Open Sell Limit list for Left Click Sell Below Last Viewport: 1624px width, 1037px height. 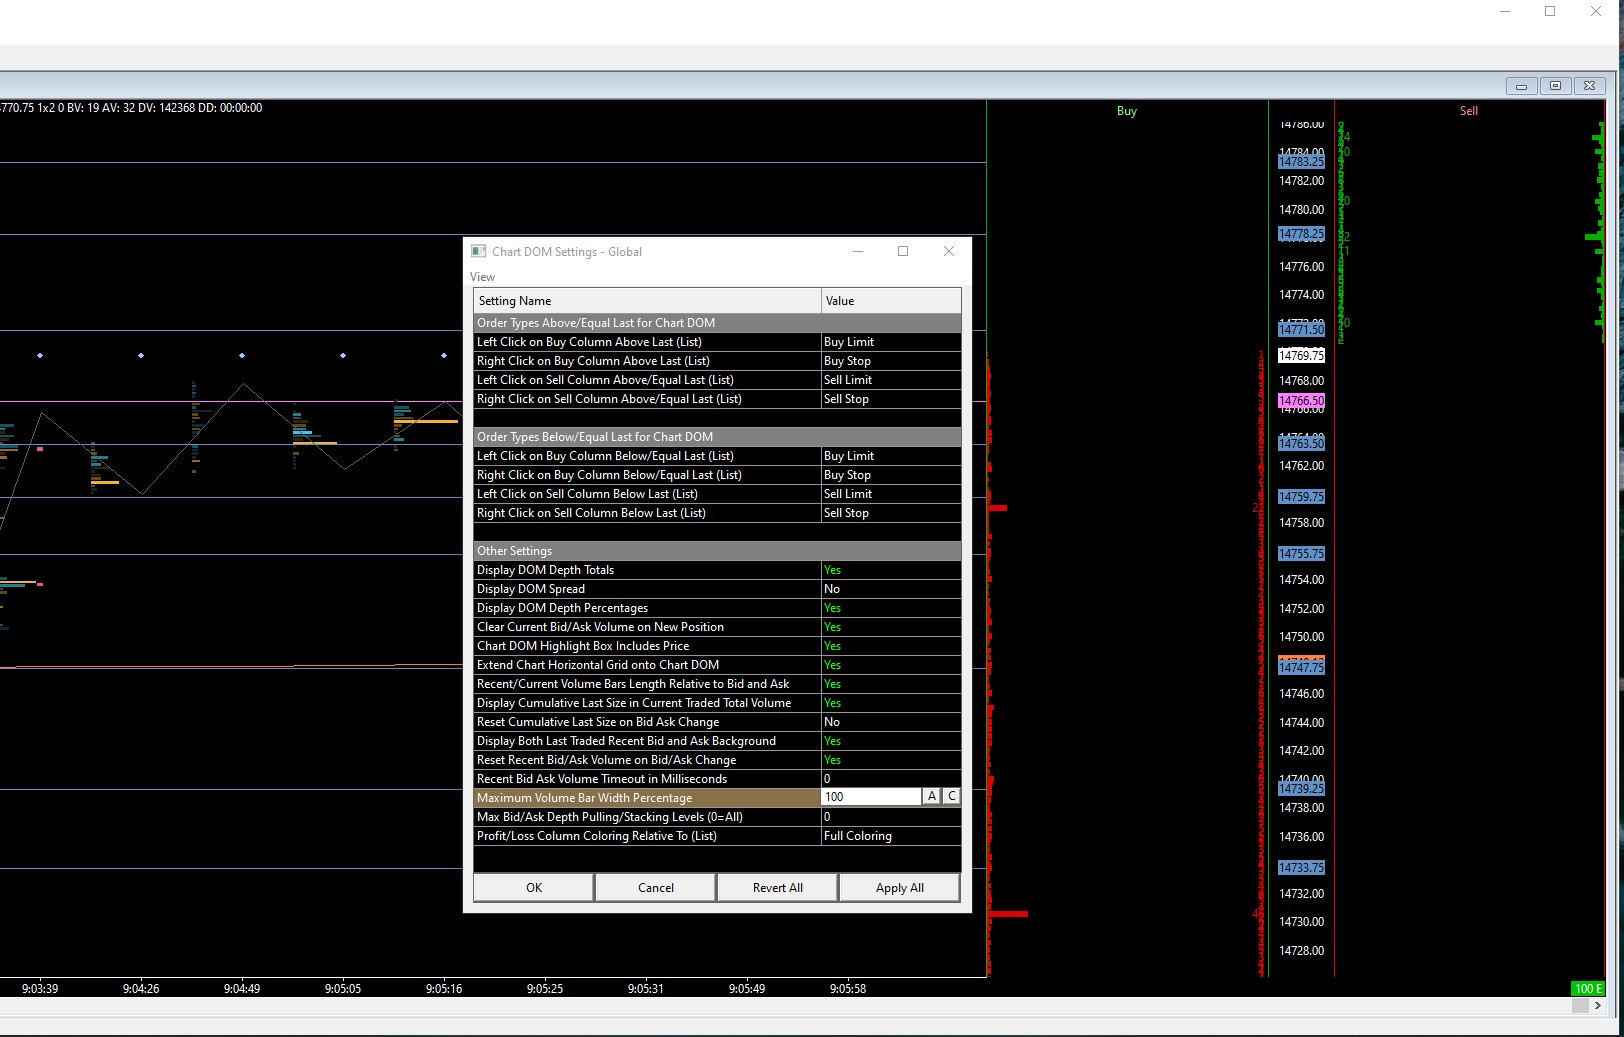(x=891, y=494)
